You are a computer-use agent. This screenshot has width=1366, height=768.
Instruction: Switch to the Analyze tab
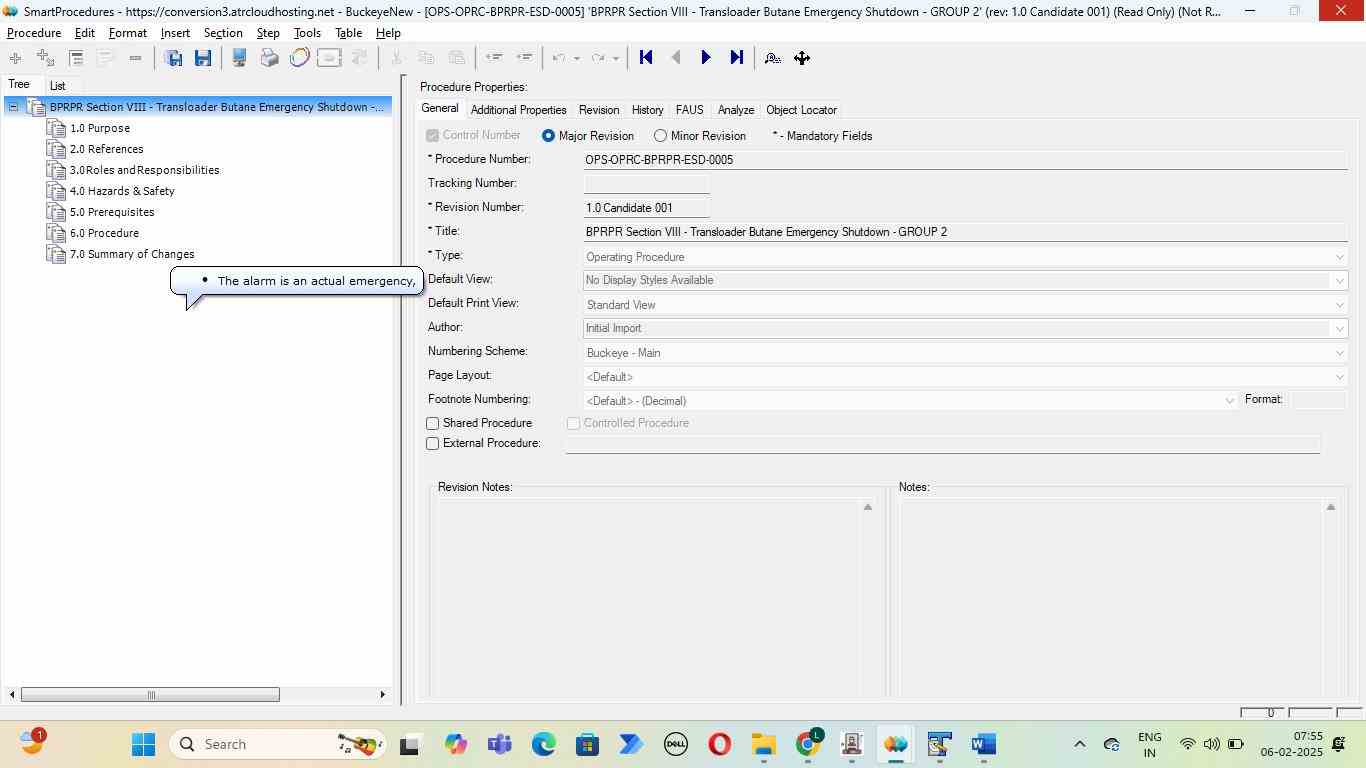click(x=735, y=110)
